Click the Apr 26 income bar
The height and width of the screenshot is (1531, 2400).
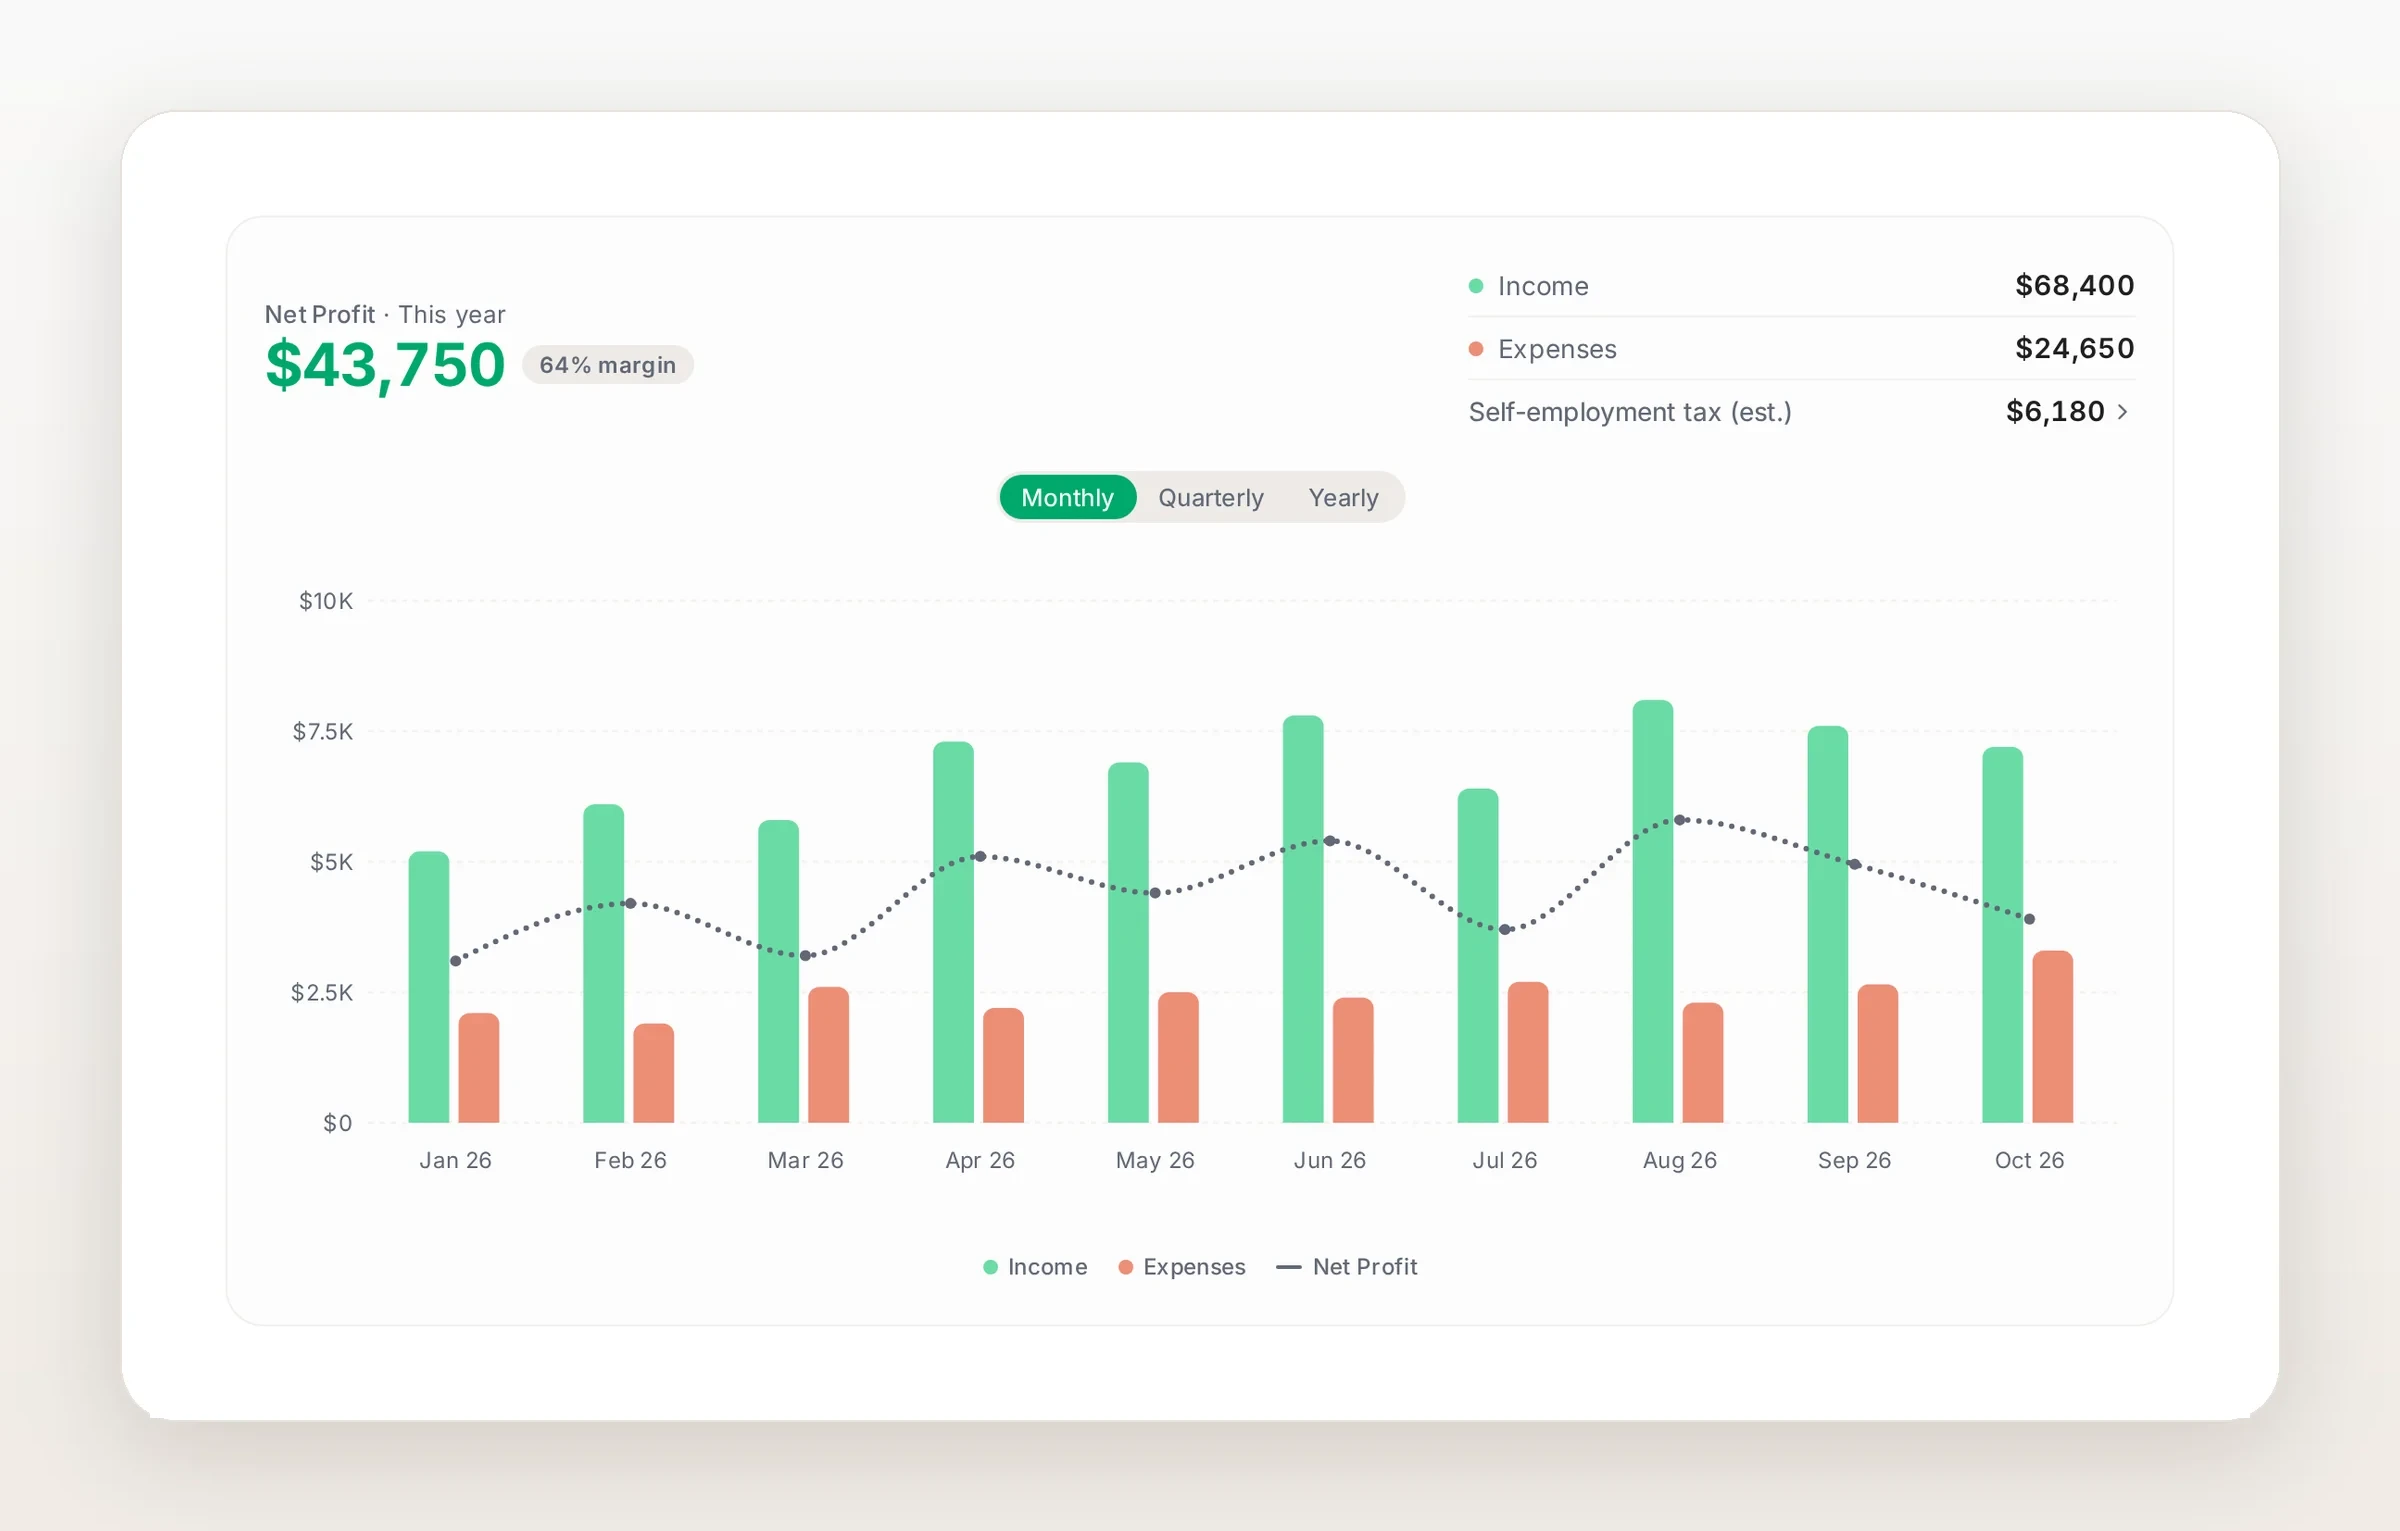point(954,932)
